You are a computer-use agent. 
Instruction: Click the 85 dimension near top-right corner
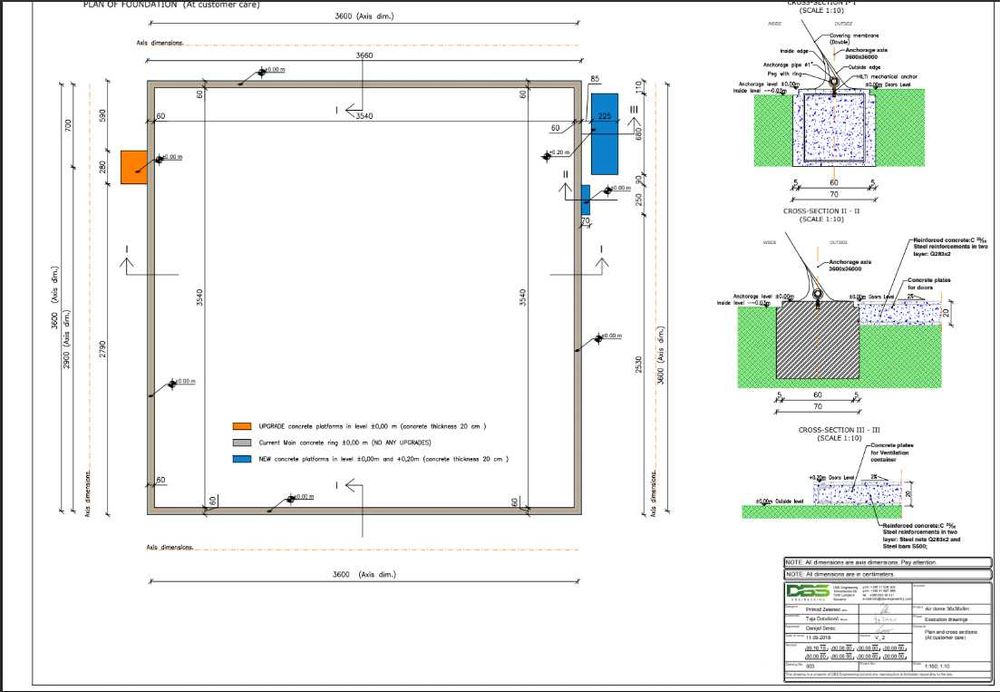click(x=594, y=79)
